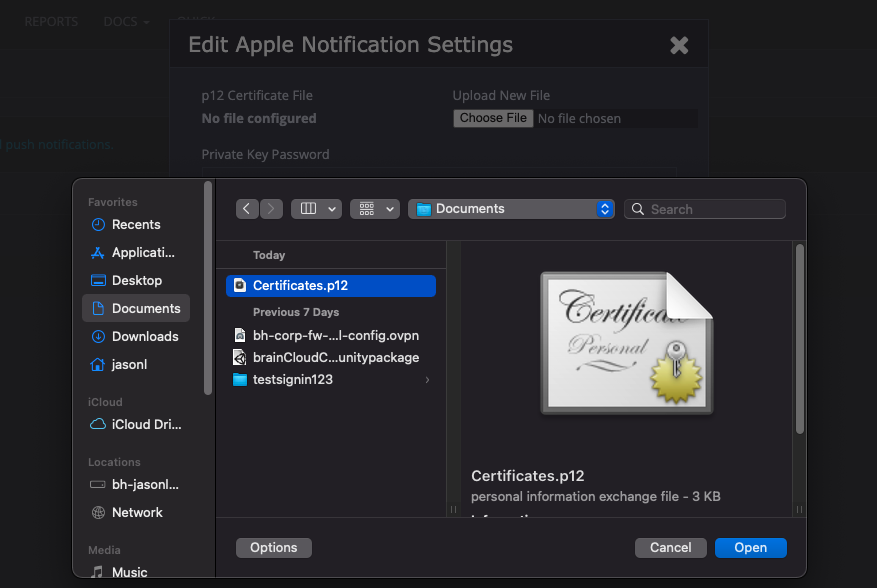This screenshot has width=877, height=588.
Task: Click the Certificates.p12 preview title
Action: coord(527,476)
